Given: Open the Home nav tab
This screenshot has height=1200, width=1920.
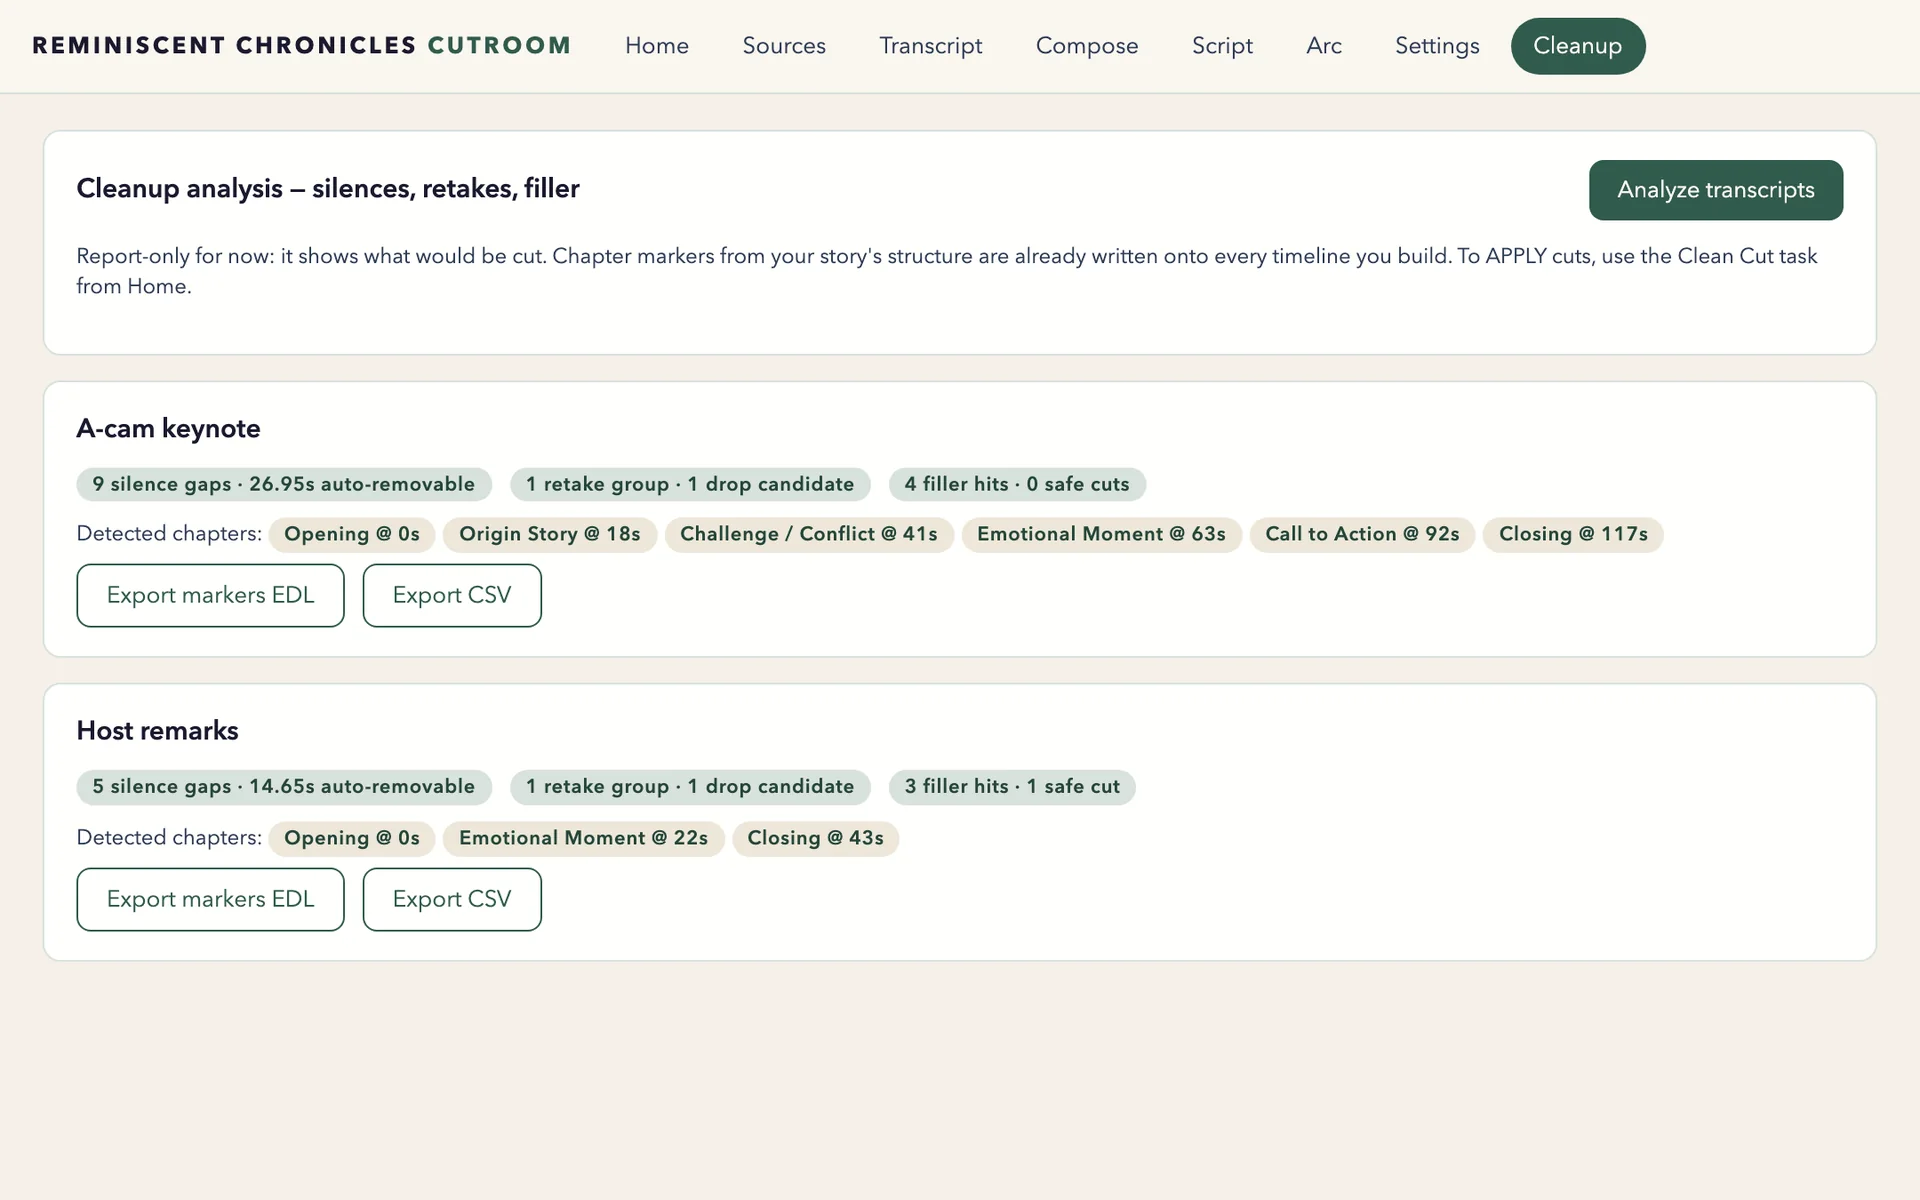Looking at the screenshot, I should click(x=657, y=46).
